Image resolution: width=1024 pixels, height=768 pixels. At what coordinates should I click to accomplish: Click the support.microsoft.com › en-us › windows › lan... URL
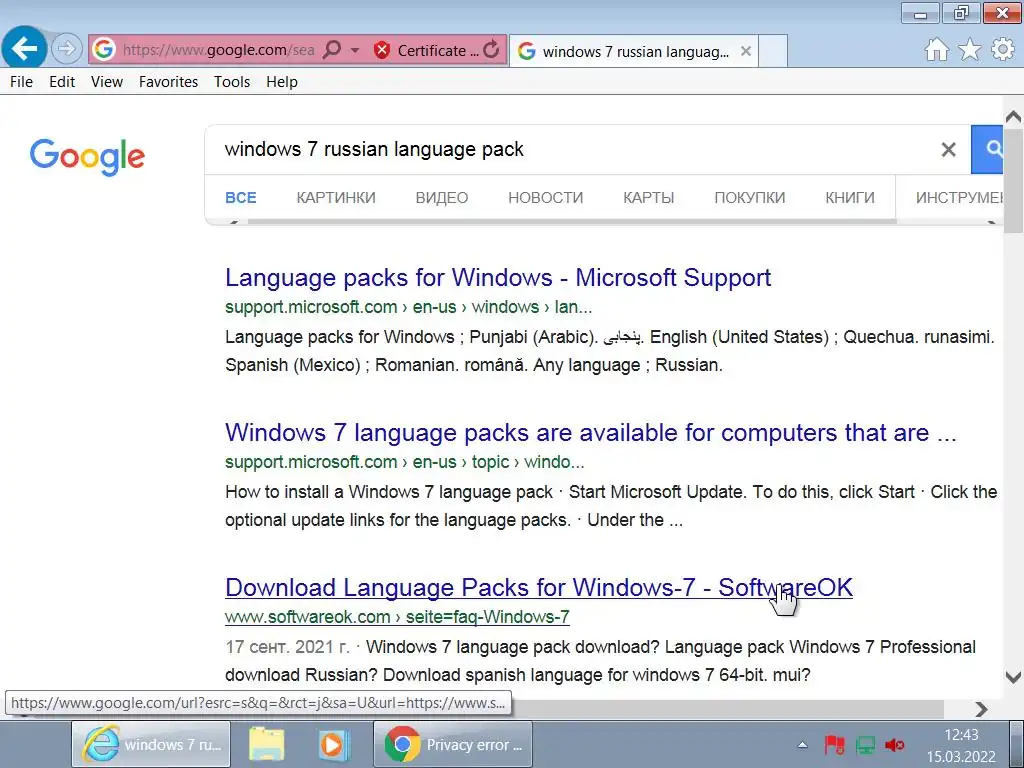coord(409,307)
